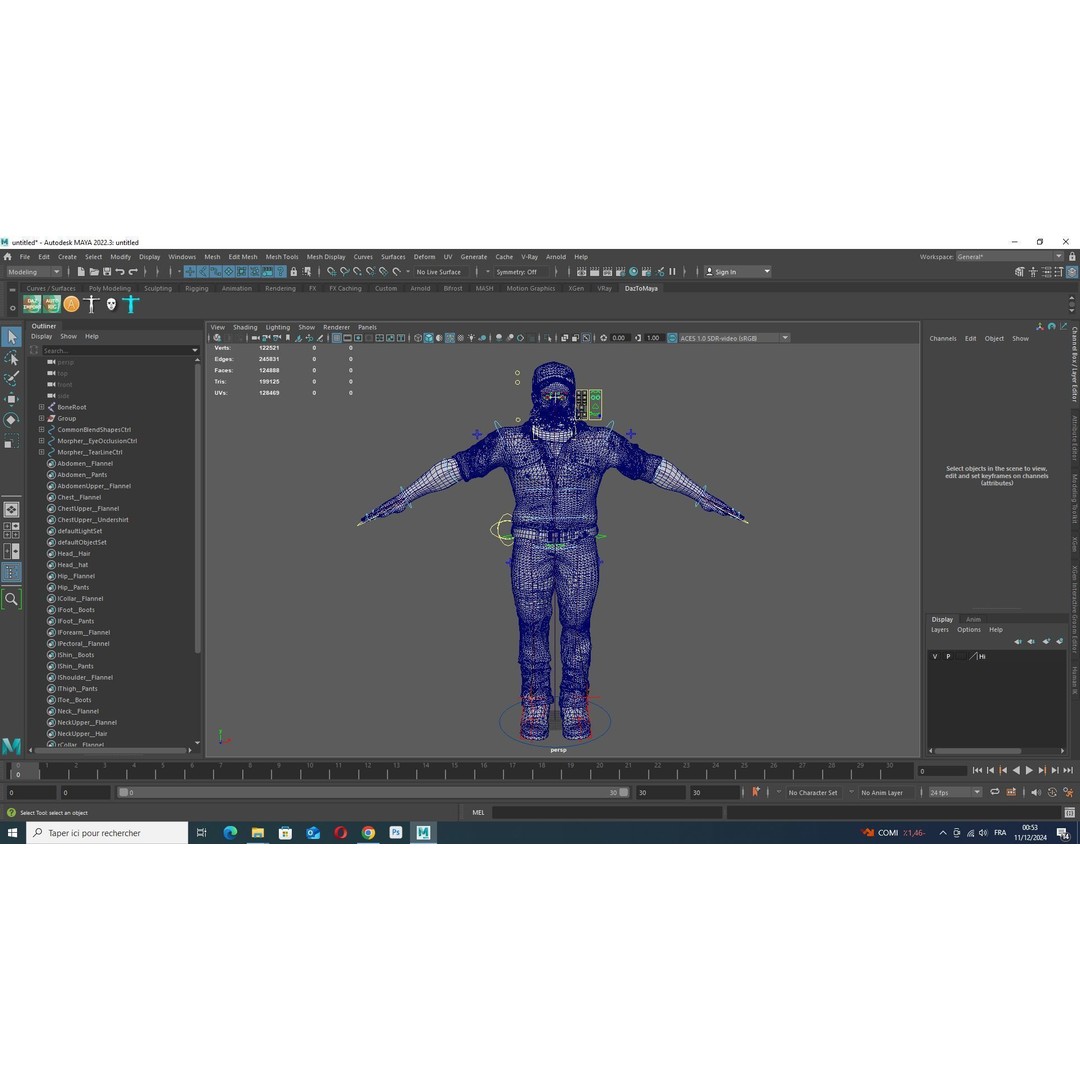Open the Mesh Tools menu
Image resolution: width=1080 pixels, height=1080 pixels.
pos(282,257)
